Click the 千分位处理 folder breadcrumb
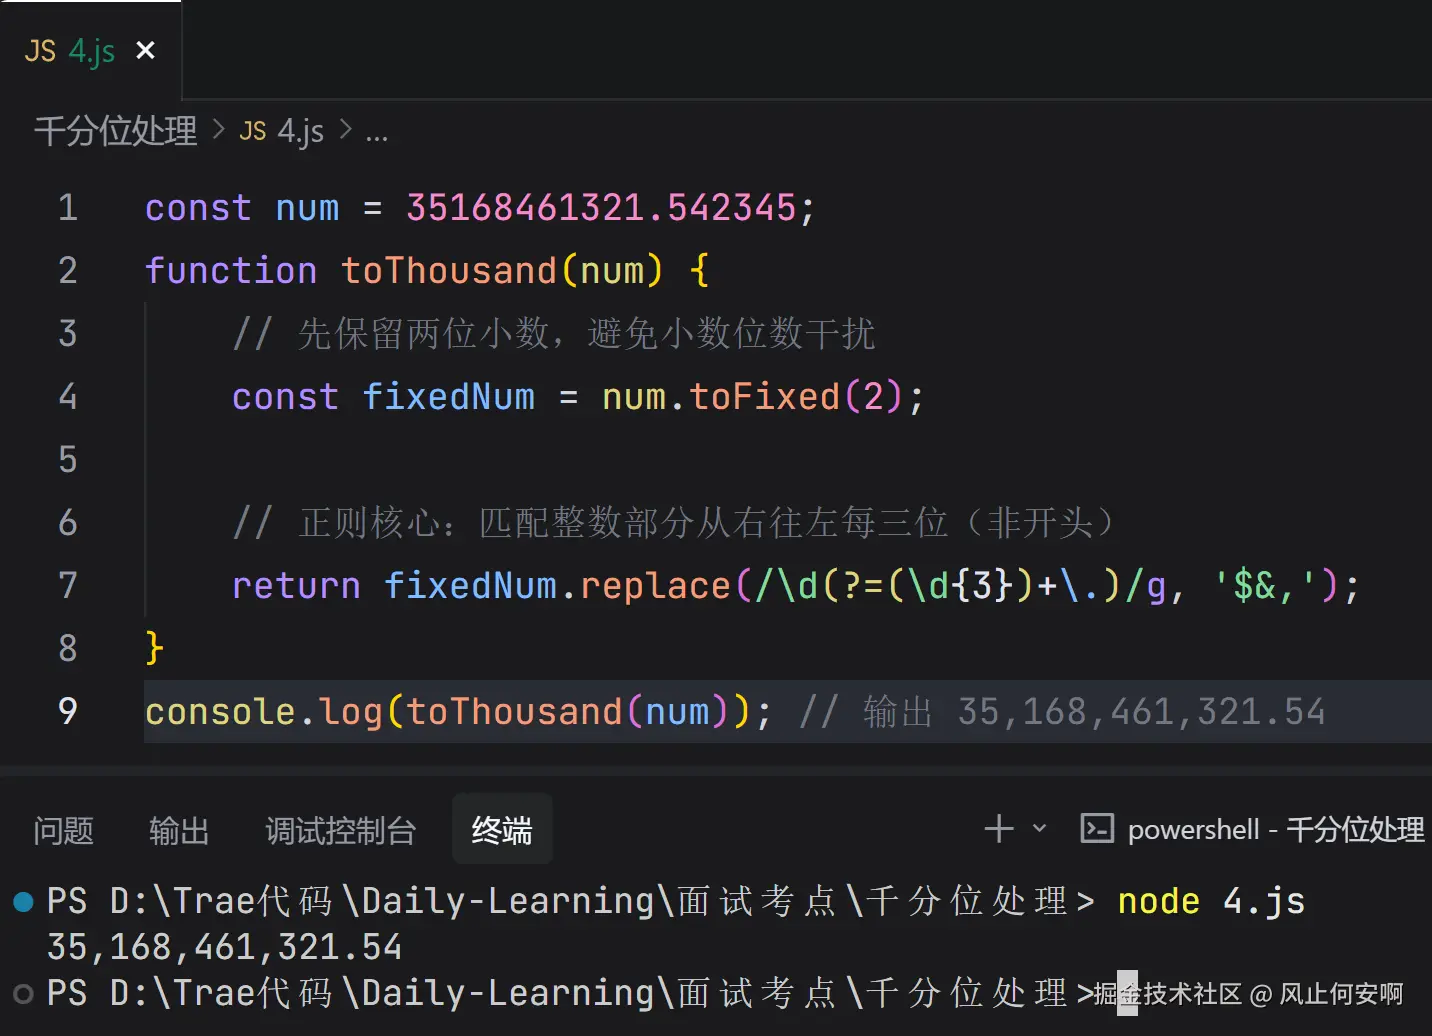The width and height of the screenshot is (1432, 1036). pyautogui.click(x=116, y=131)
